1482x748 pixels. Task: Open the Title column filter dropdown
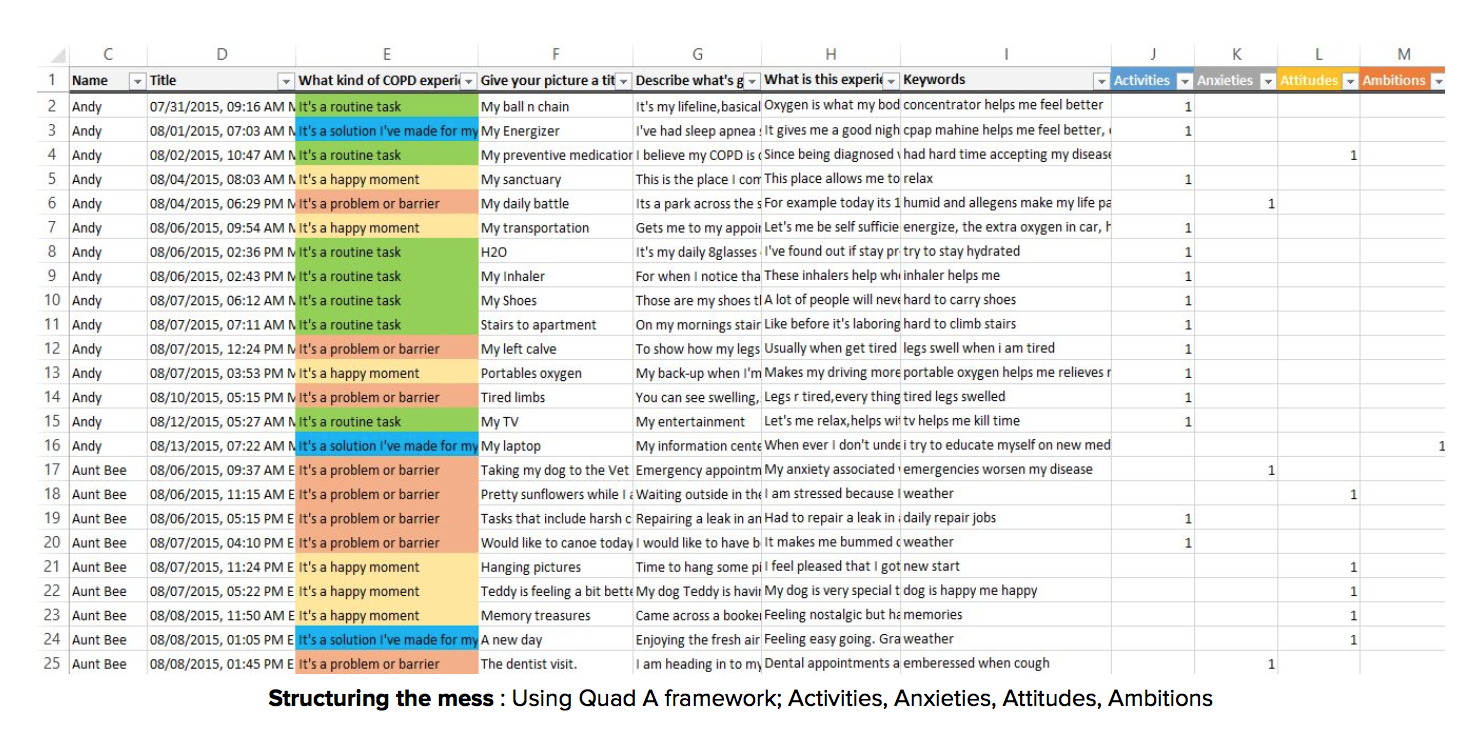(x=287, y=80)
